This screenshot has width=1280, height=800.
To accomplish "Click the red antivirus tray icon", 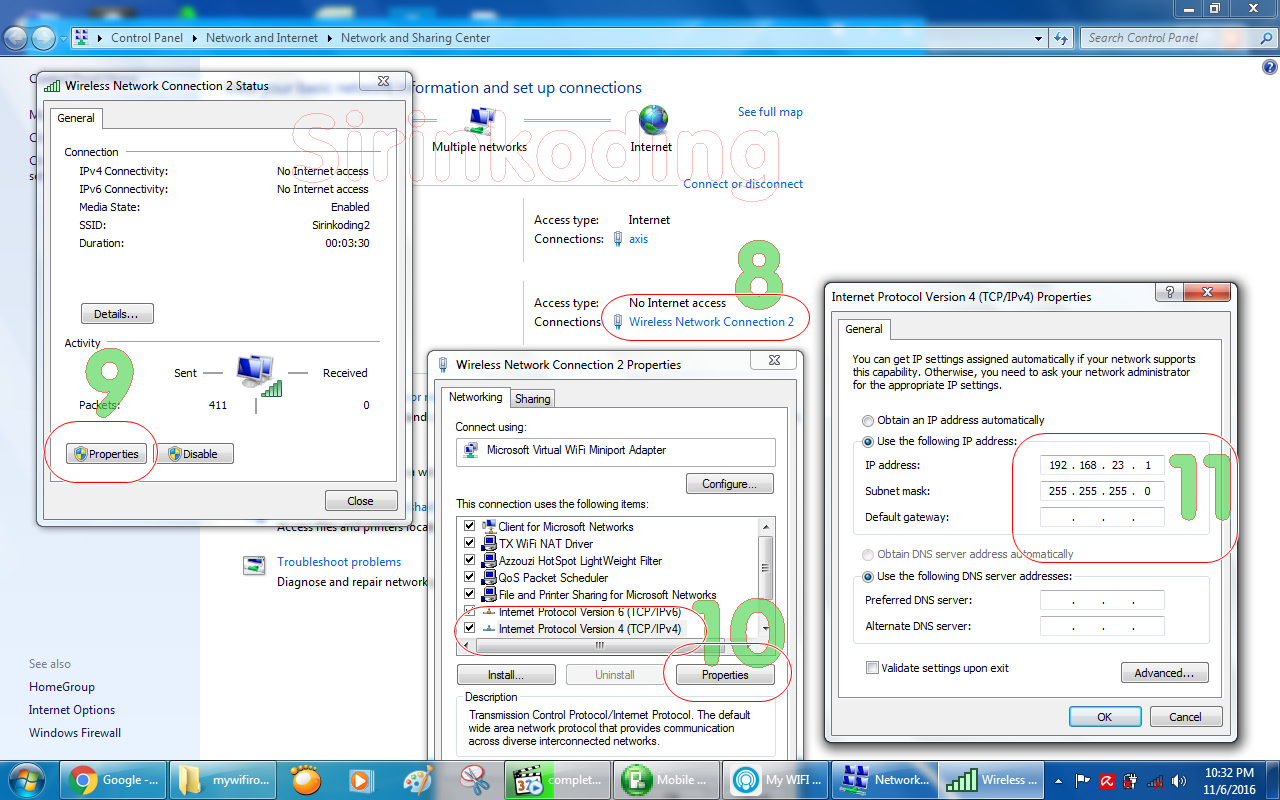I will (1108, 781).
